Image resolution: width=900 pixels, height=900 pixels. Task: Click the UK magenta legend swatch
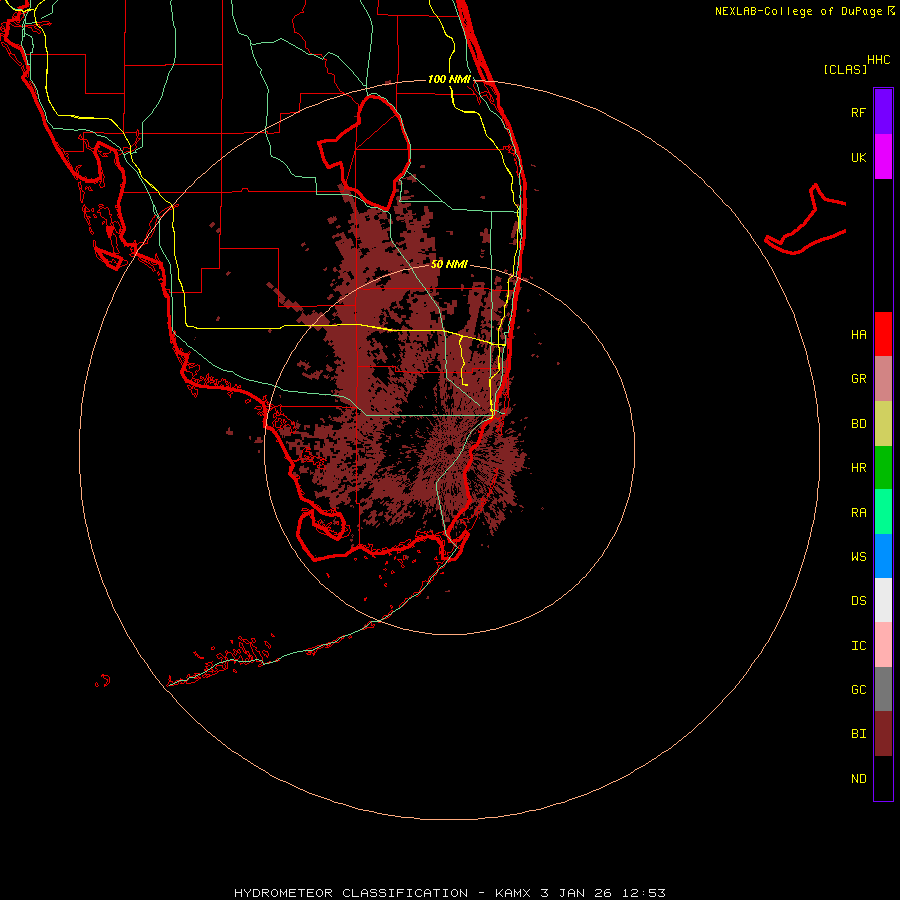[883, 156]
